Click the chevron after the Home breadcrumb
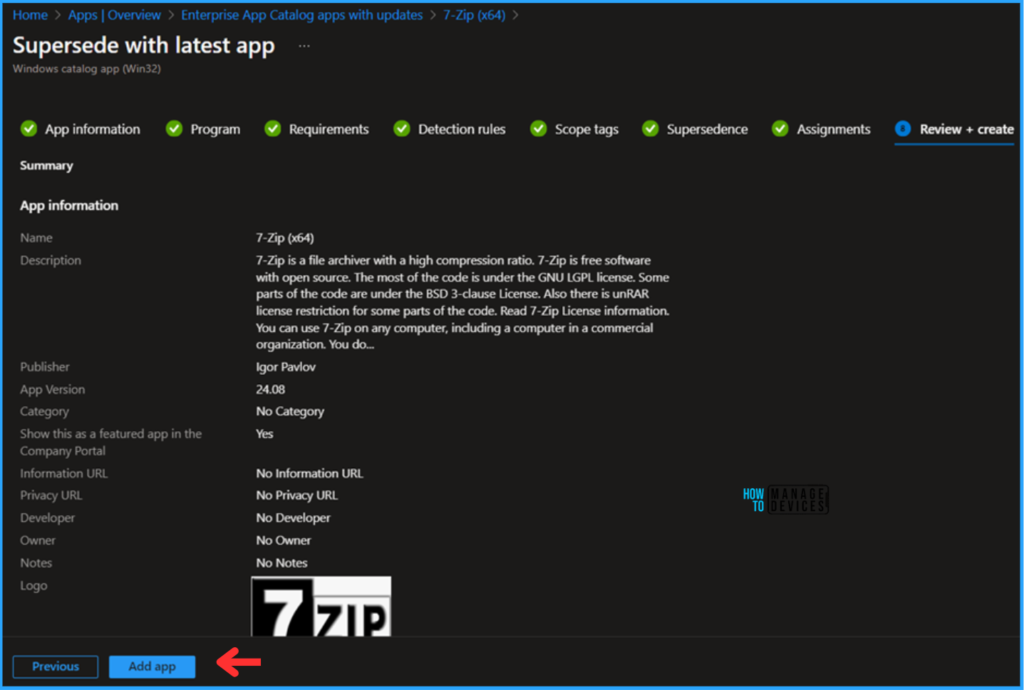Viewport: 1024px width, 690px height. 57,15
